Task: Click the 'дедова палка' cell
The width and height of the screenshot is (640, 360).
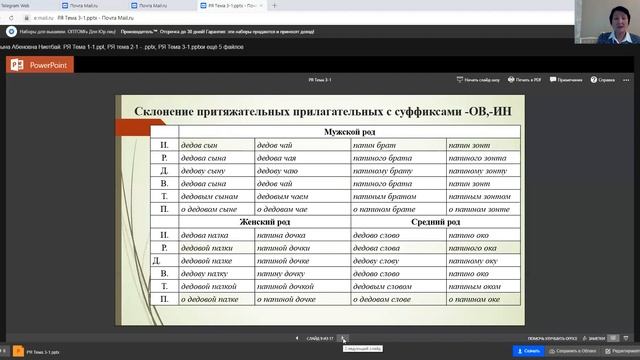Action: [216, 235]
